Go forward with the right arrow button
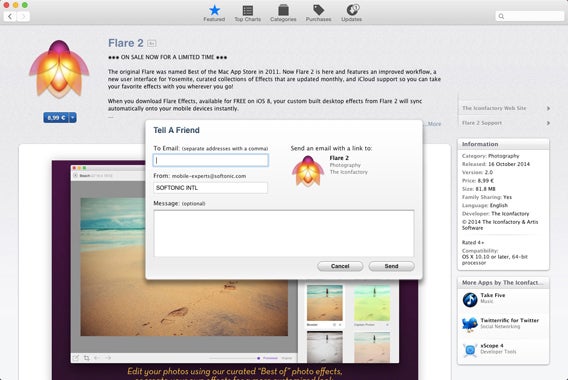568x380 pixels. coord(23,16)
